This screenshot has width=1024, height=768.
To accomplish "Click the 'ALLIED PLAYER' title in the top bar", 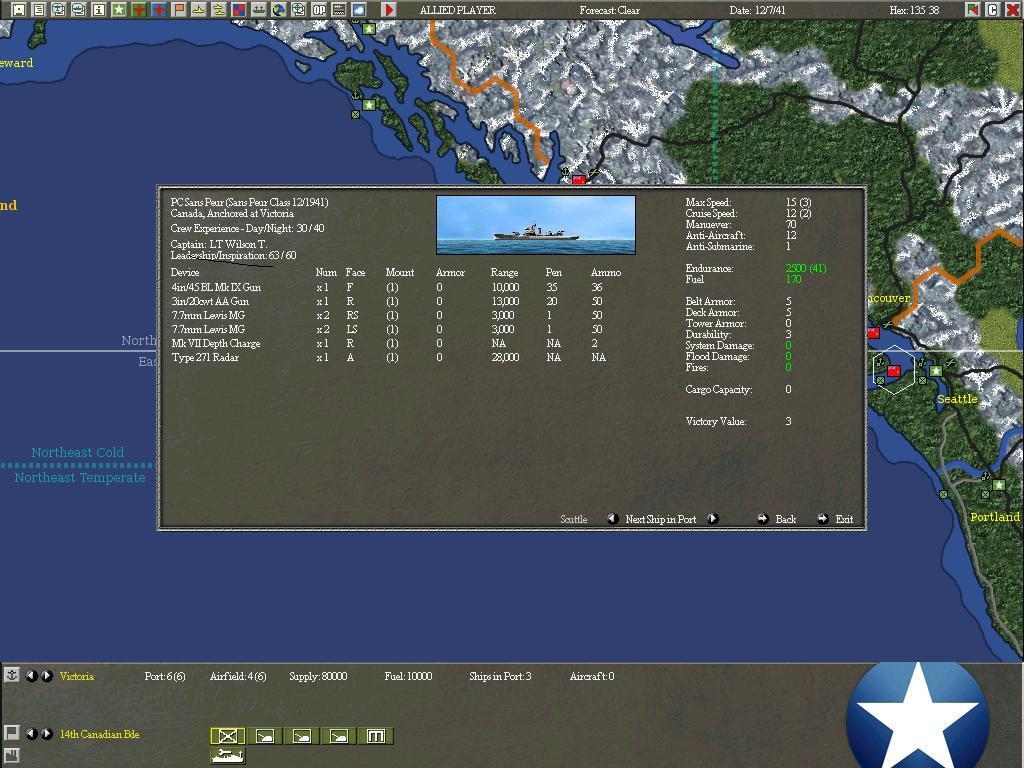I will click(458, 10).
